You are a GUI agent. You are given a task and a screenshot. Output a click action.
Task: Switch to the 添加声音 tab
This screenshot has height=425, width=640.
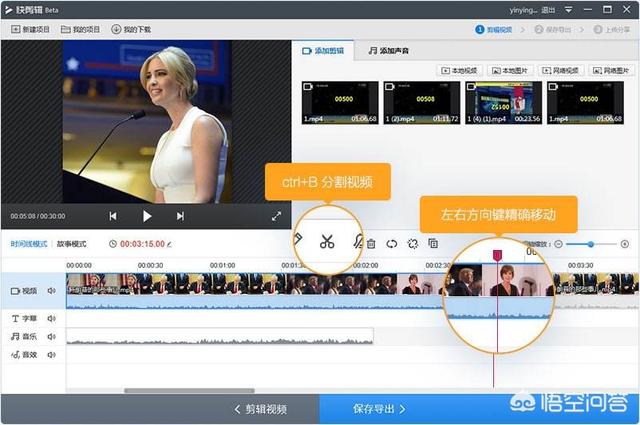point(387,50)
